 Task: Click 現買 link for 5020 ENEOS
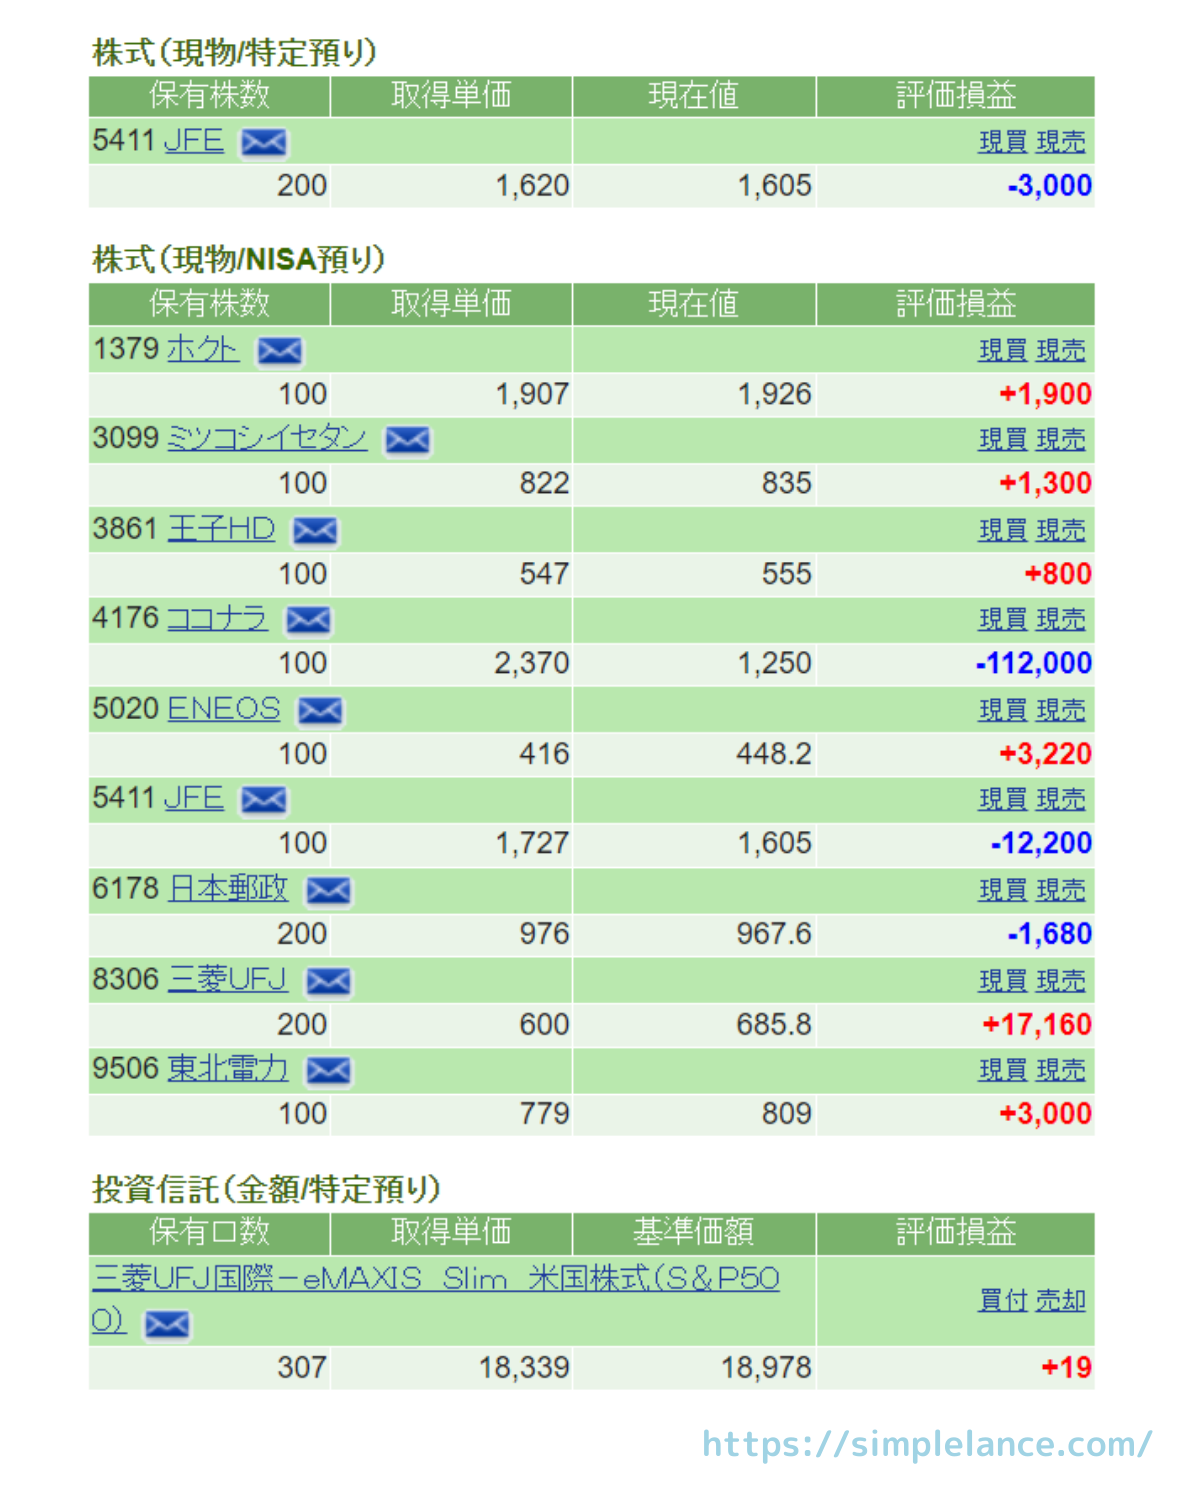point(1002,711)
